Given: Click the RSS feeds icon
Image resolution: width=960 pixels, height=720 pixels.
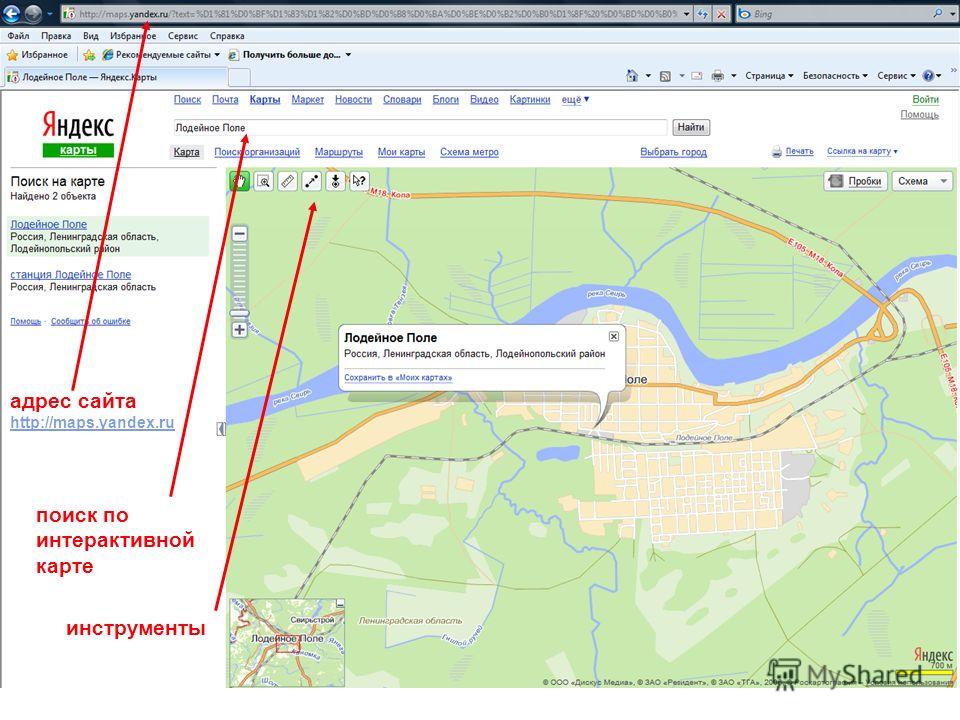Looking at the screenshot, I should (666, 76).
